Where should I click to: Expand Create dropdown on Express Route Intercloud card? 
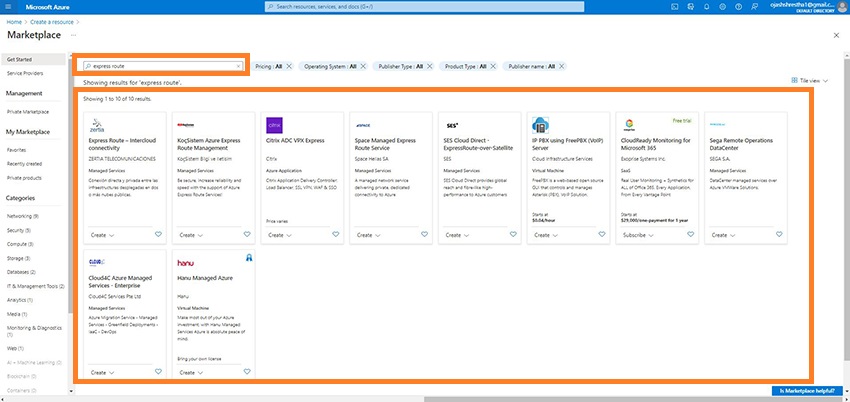point(102,235)
